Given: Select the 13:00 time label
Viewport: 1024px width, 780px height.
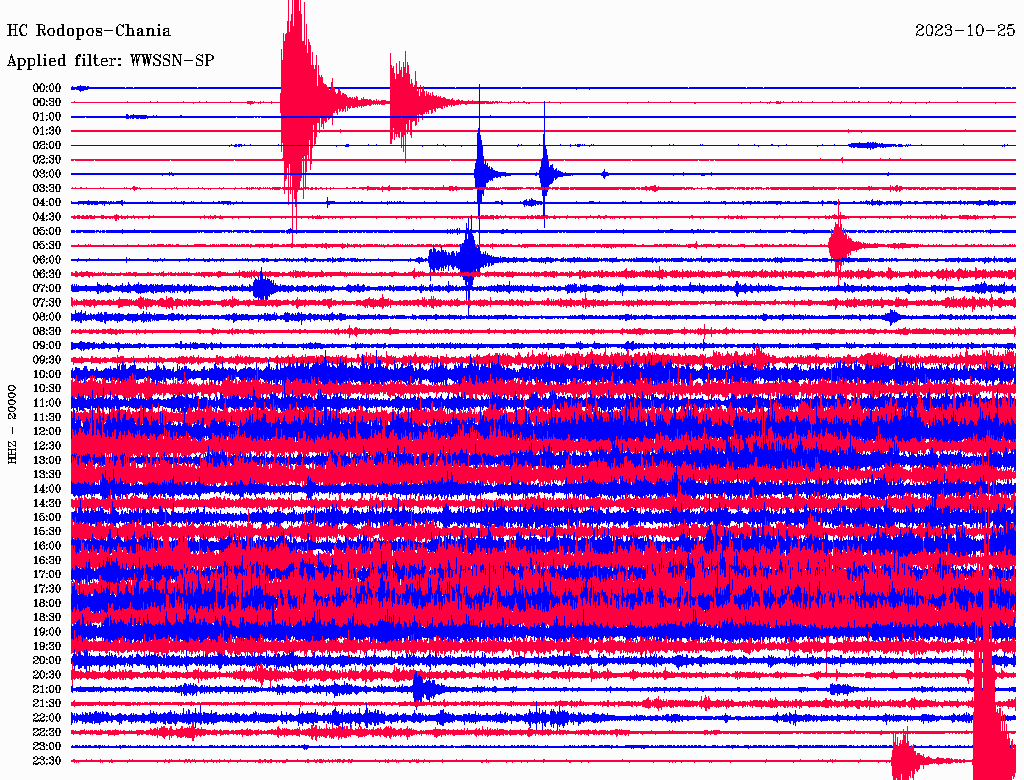Looking at the screenshot, I should pos(47,460).
